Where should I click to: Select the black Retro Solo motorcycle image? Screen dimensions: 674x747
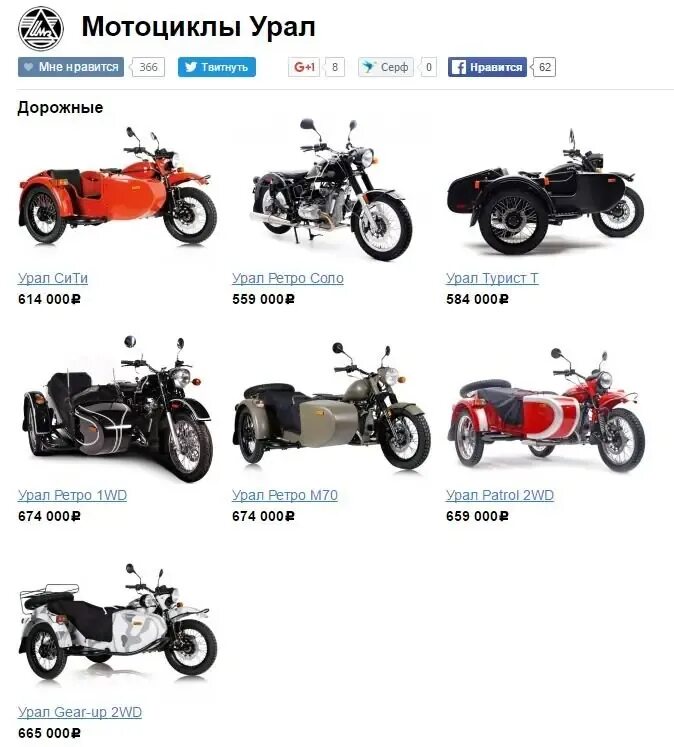pos(332,189)
